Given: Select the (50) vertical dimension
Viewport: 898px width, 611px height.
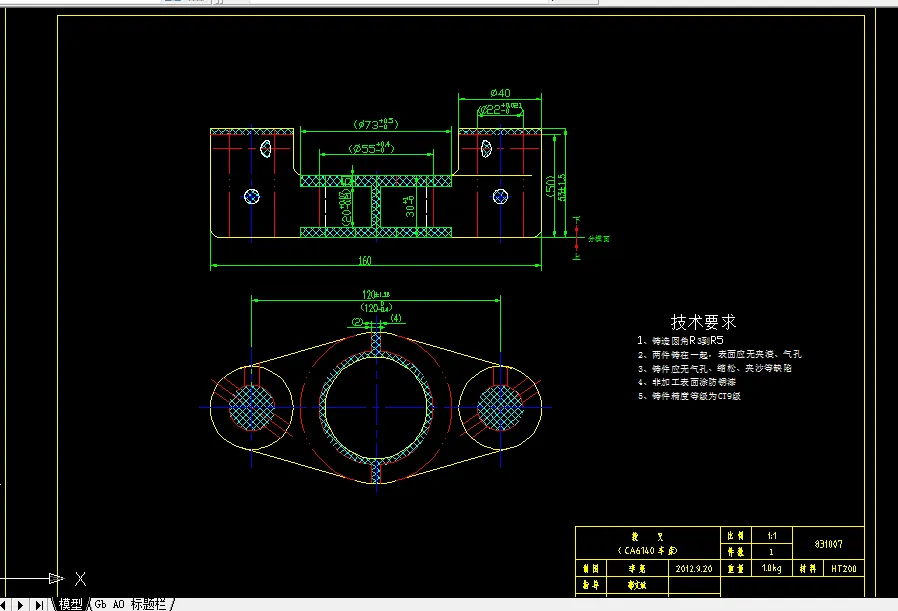Looking at the screenshot, I should 550,187.
